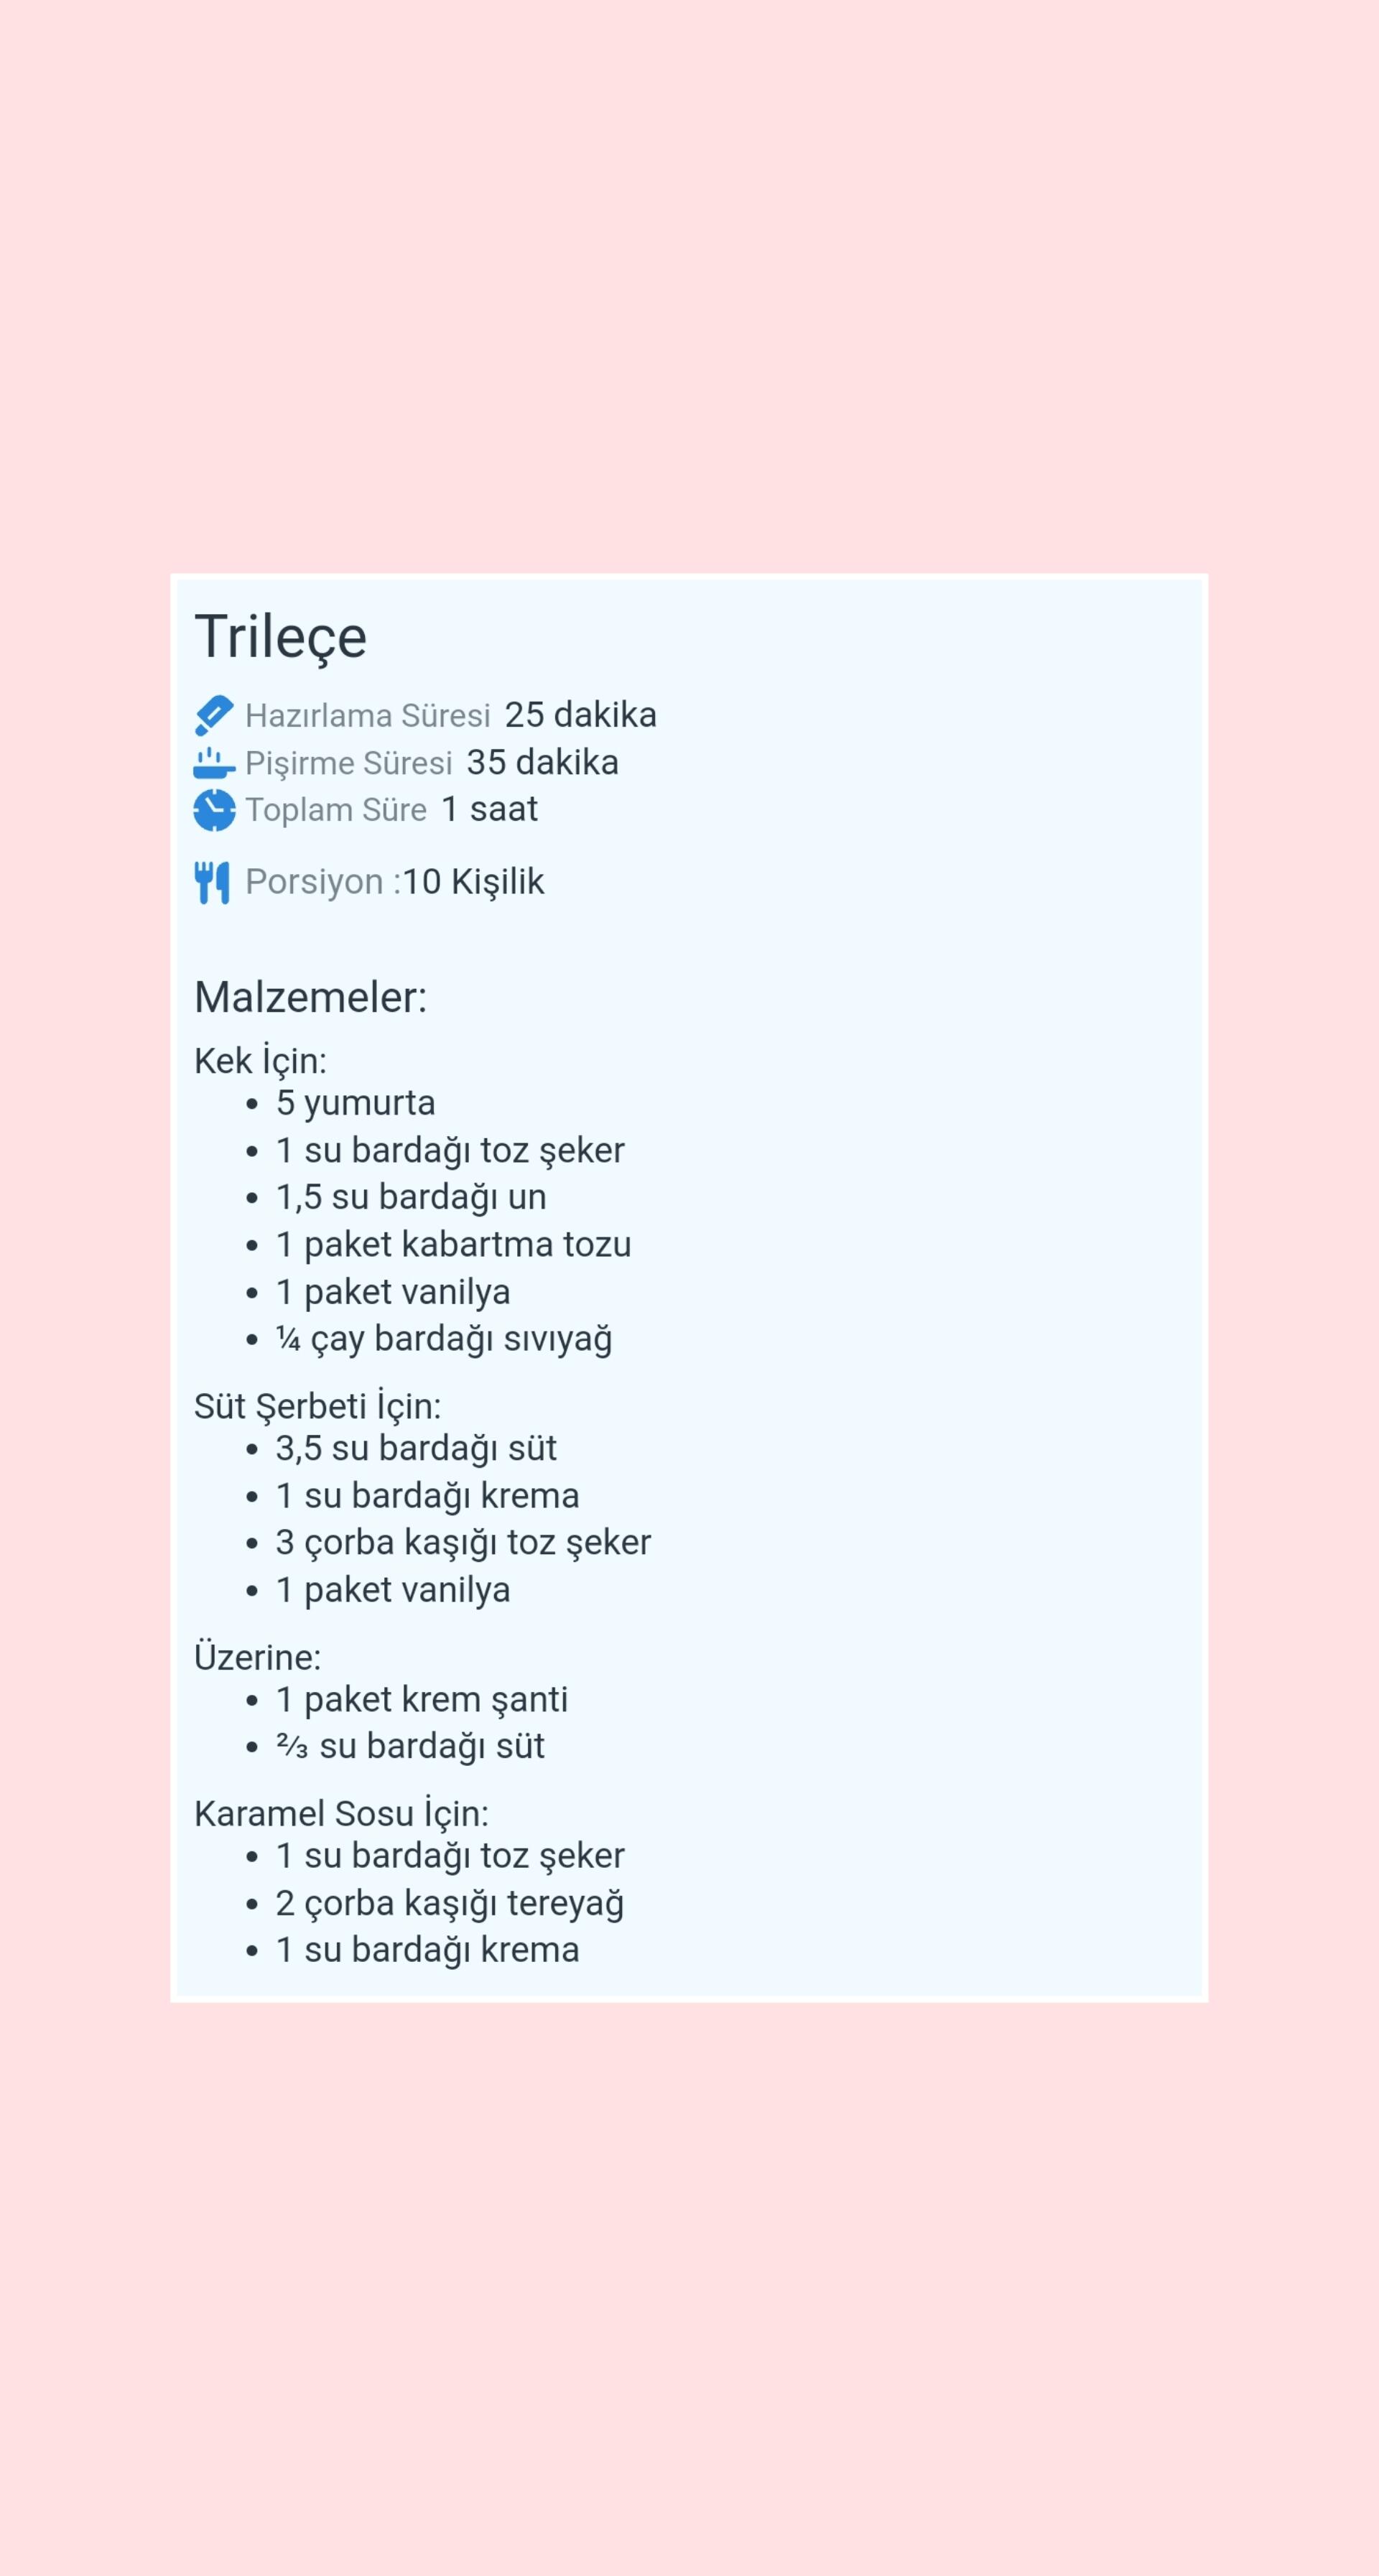Click the Malzemeler heading
Screen dimensions: 1379x2576
(x=311, y=998)
